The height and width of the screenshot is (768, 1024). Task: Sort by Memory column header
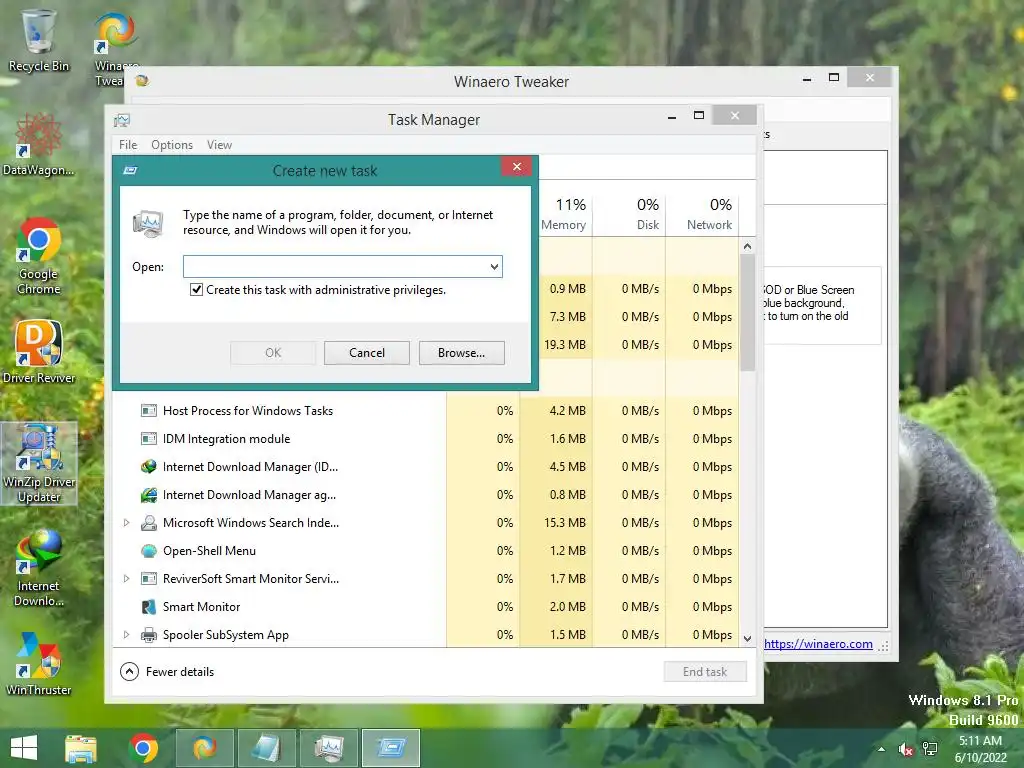click(564, 214)
